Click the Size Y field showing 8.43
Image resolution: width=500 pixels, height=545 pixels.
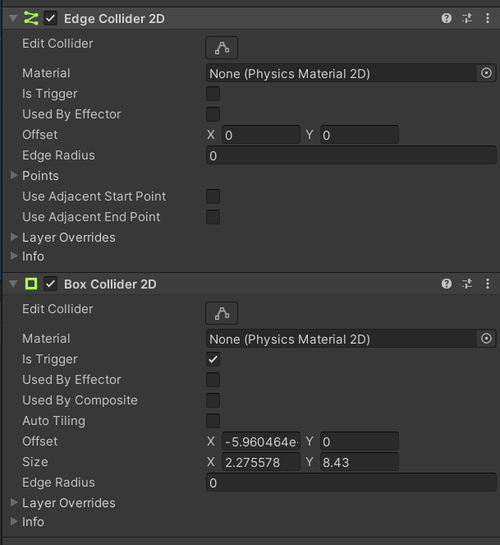359,462
